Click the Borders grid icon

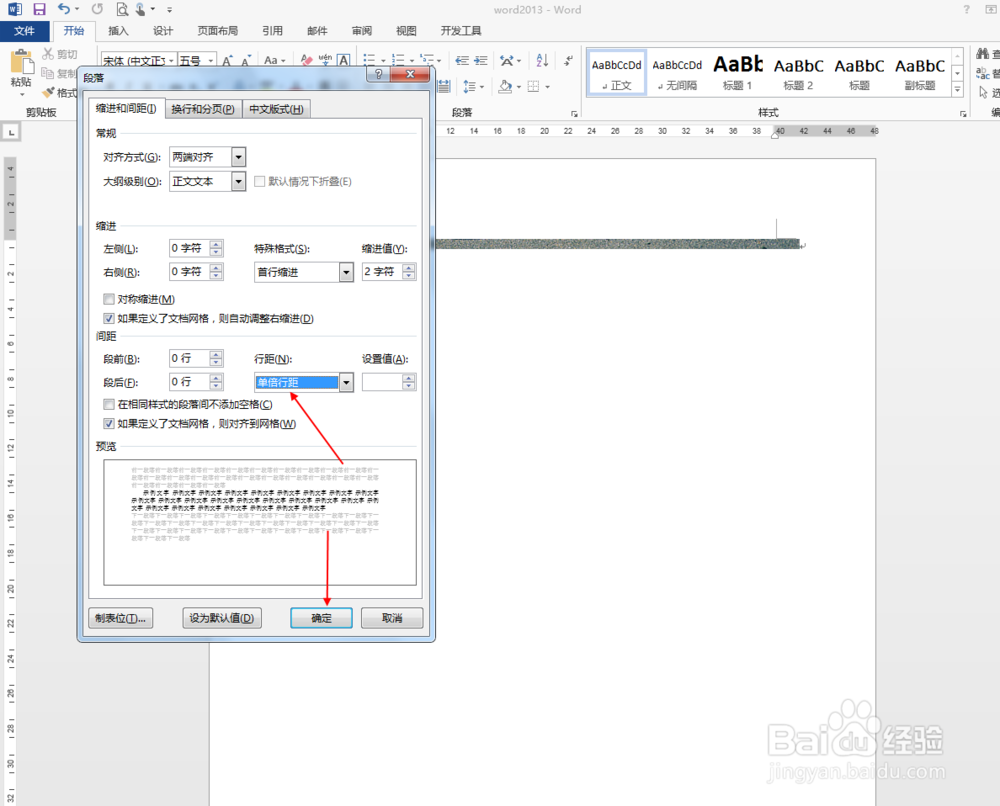point(534,86)
